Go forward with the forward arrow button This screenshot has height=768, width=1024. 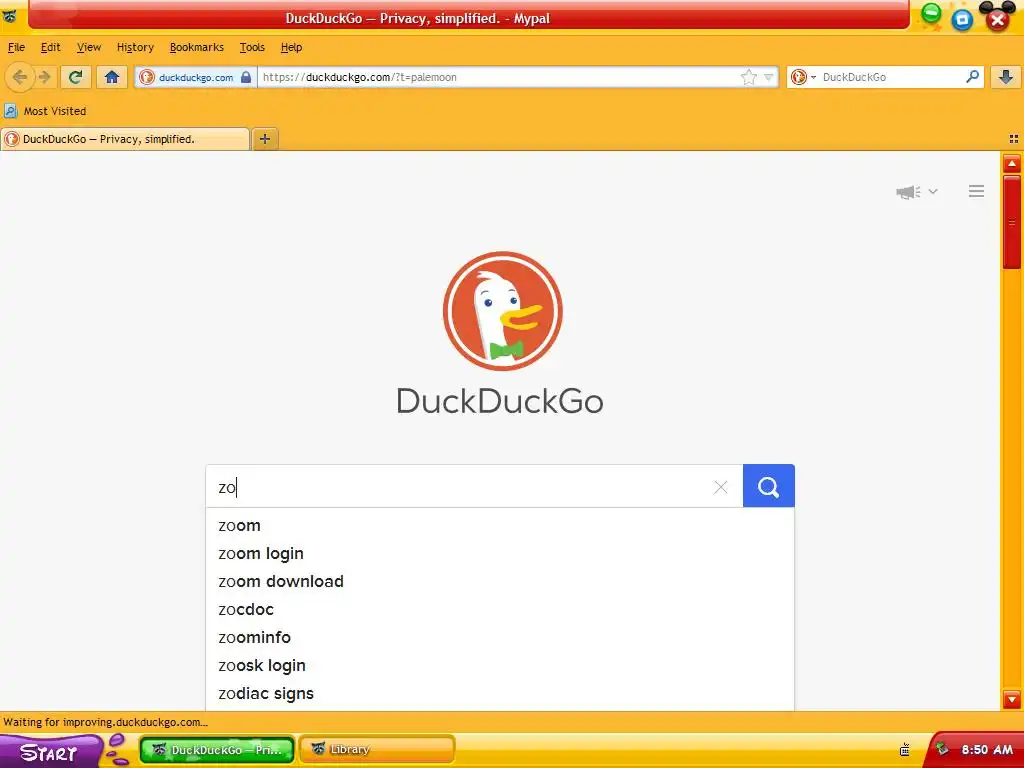[x=44, y=77]
